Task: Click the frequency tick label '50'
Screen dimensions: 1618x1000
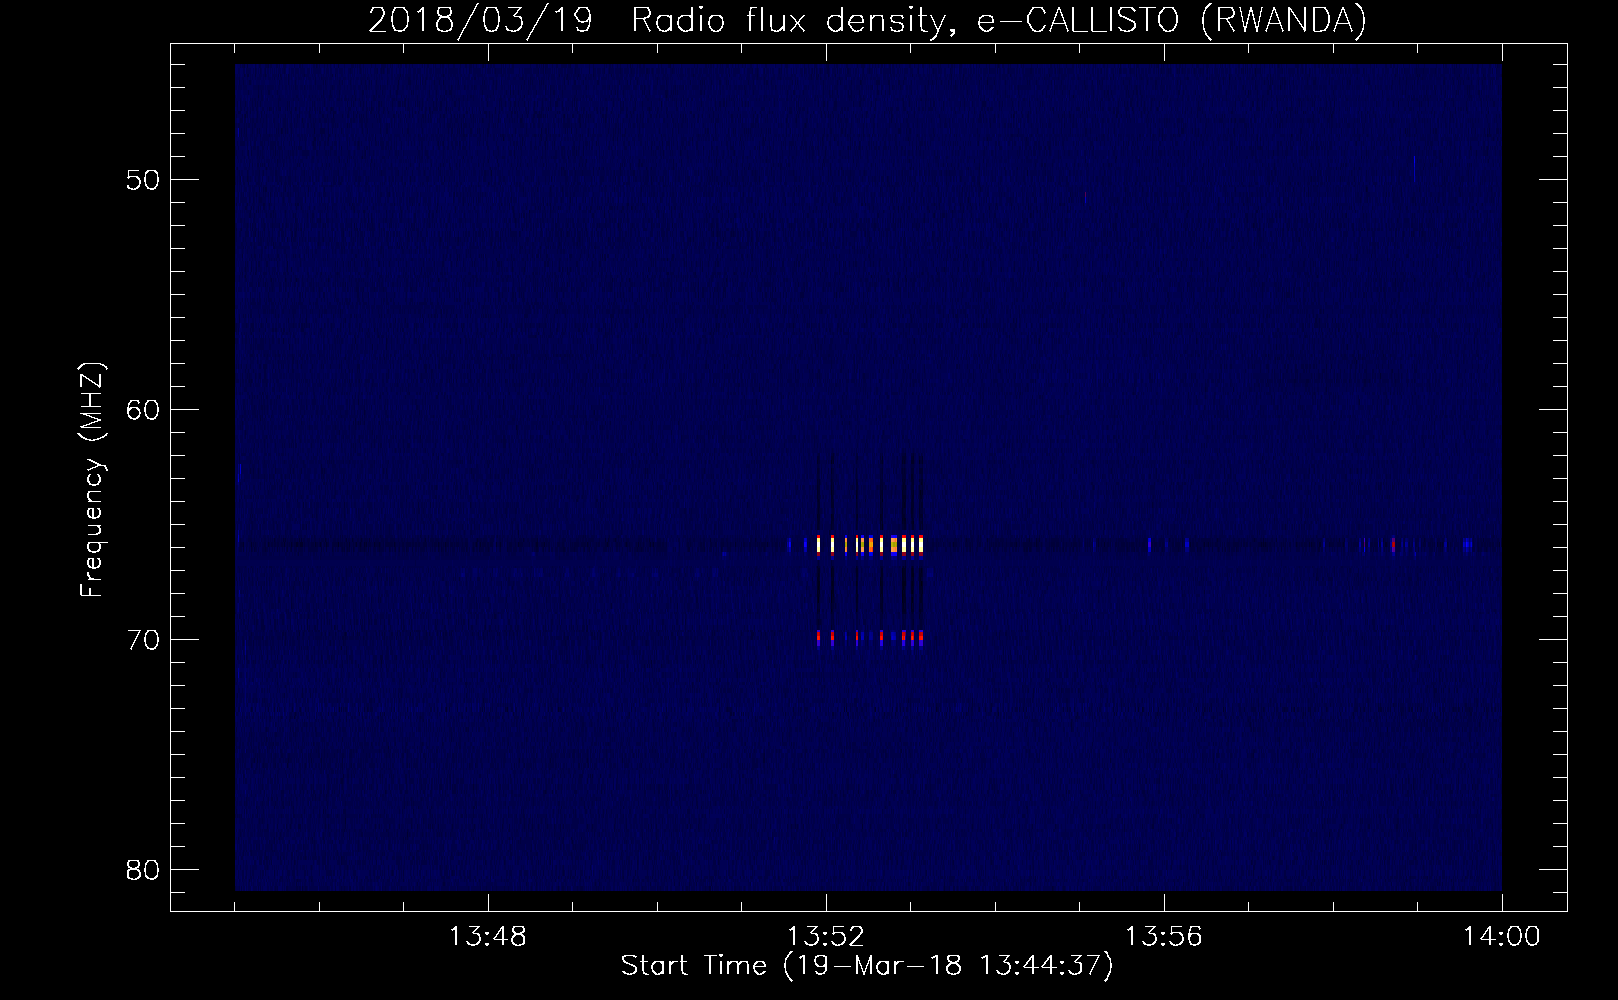Action: point(143,180)
